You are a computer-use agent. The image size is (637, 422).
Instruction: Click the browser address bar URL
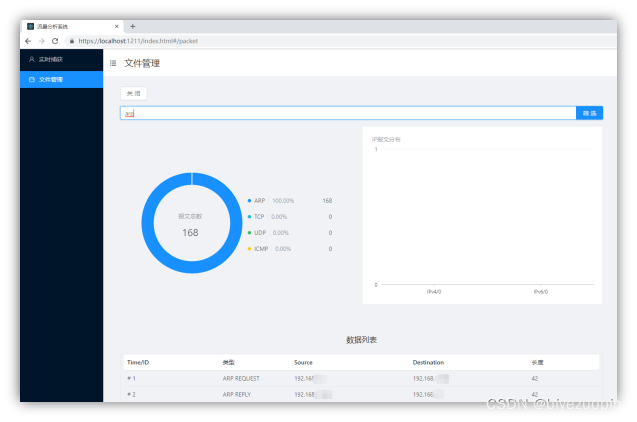(138, 41)
